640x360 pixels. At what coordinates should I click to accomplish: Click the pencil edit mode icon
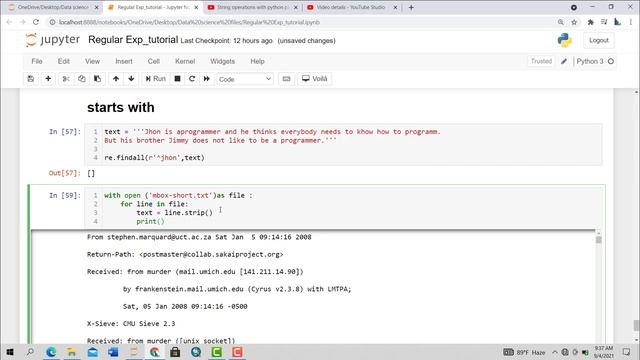click(564, 61)
